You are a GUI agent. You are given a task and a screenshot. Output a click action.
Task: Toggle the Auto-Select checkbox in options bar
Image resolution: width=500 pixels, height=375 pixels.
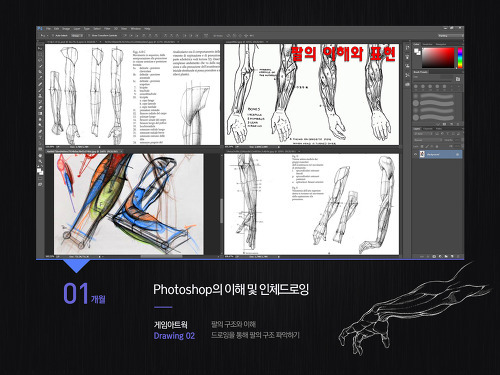pyautogui.click(x=53, y=36)
